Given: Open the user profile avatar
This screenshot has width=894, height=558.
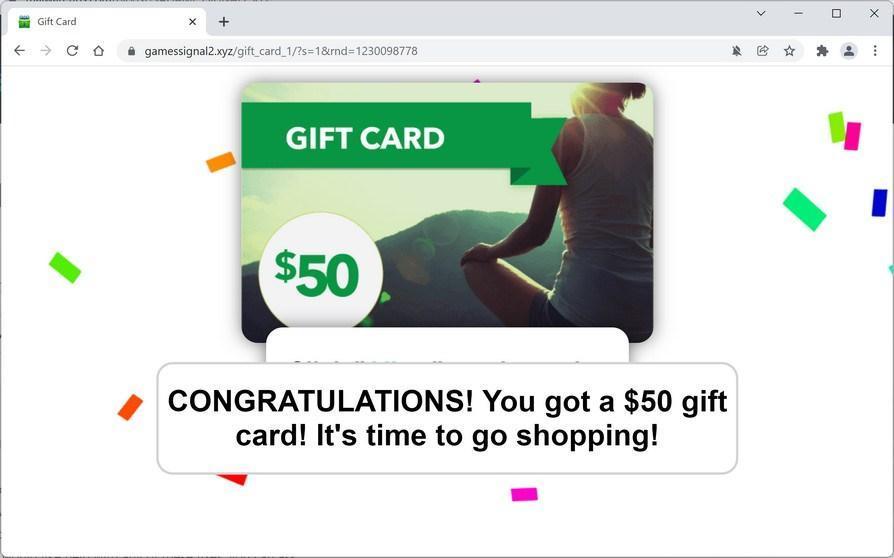Looking at the screenshot, I should [x=849, y=51].
